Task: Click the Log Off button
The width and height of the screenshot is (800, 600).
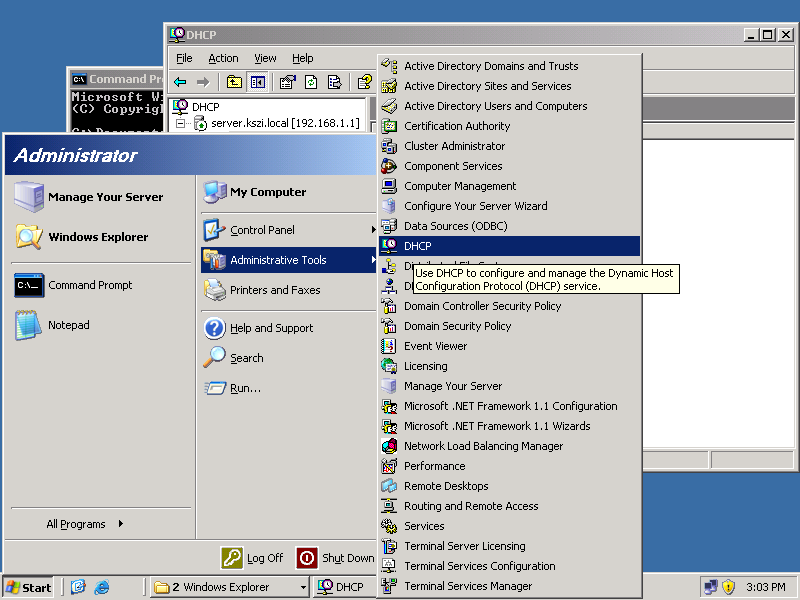Action: tap(252, 558)
